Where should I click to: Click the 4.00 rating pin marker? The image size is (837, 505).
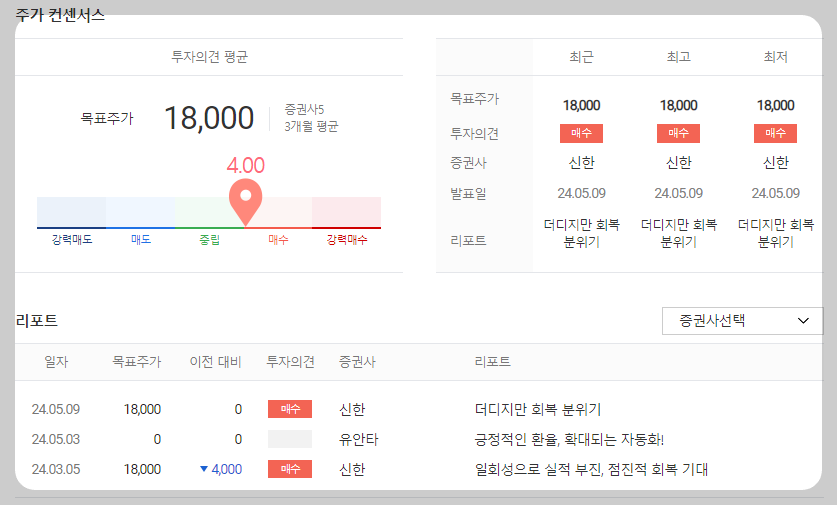pos(246,202)
